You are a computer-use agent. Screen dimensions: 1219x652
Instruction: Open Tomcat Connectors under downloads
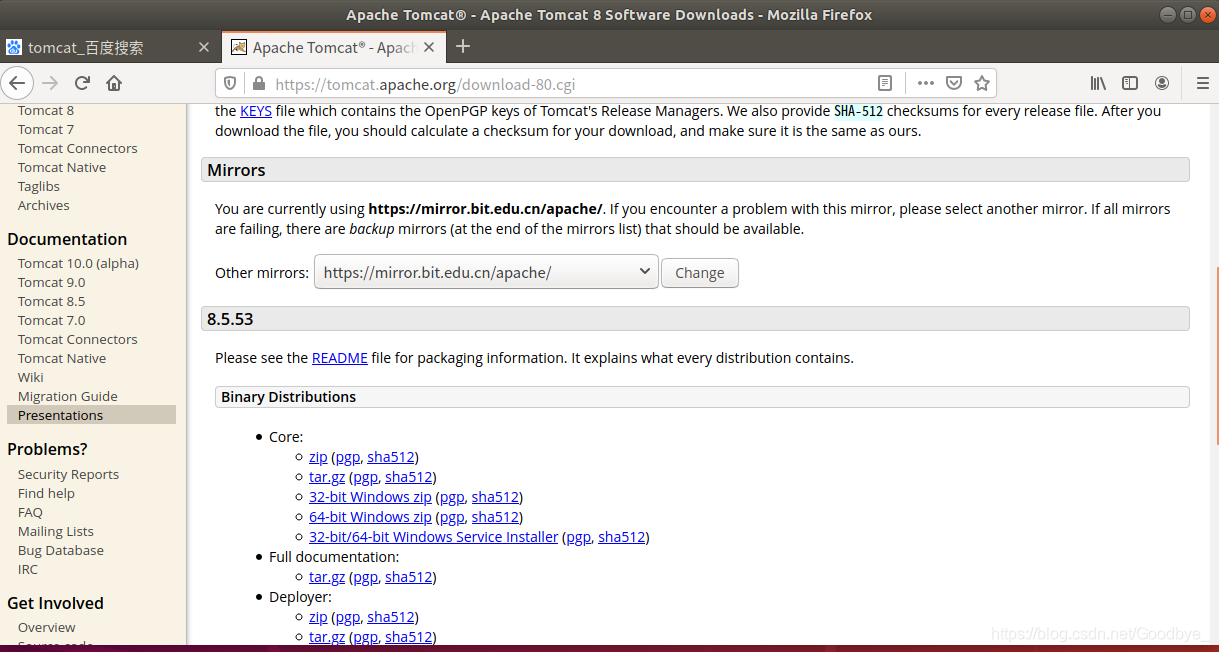pos(78,149)
